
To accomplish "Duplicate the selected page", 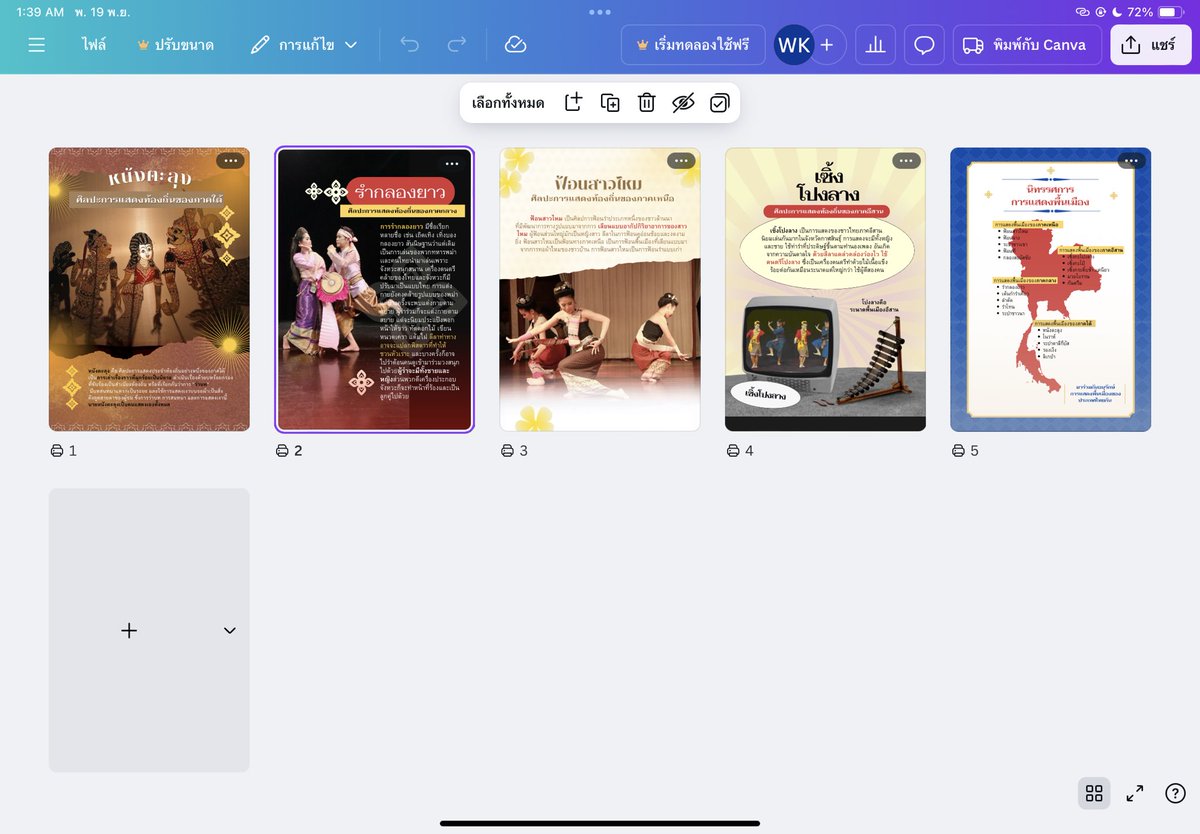I will pos(610,102).
